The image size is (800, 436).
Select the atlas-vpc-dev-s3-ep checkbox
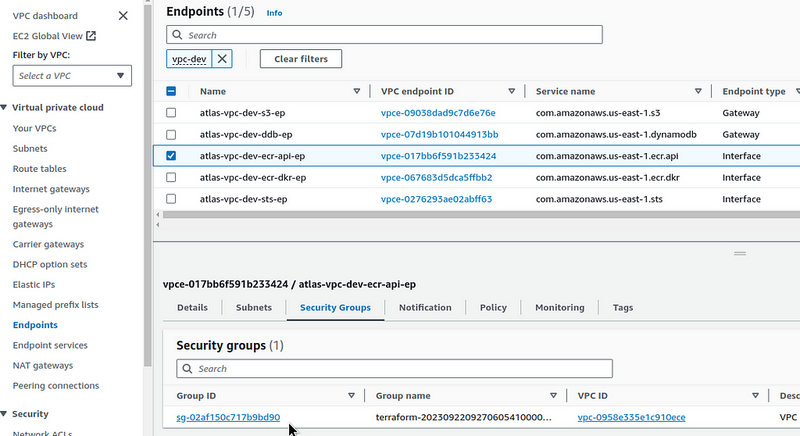(171, 113)
